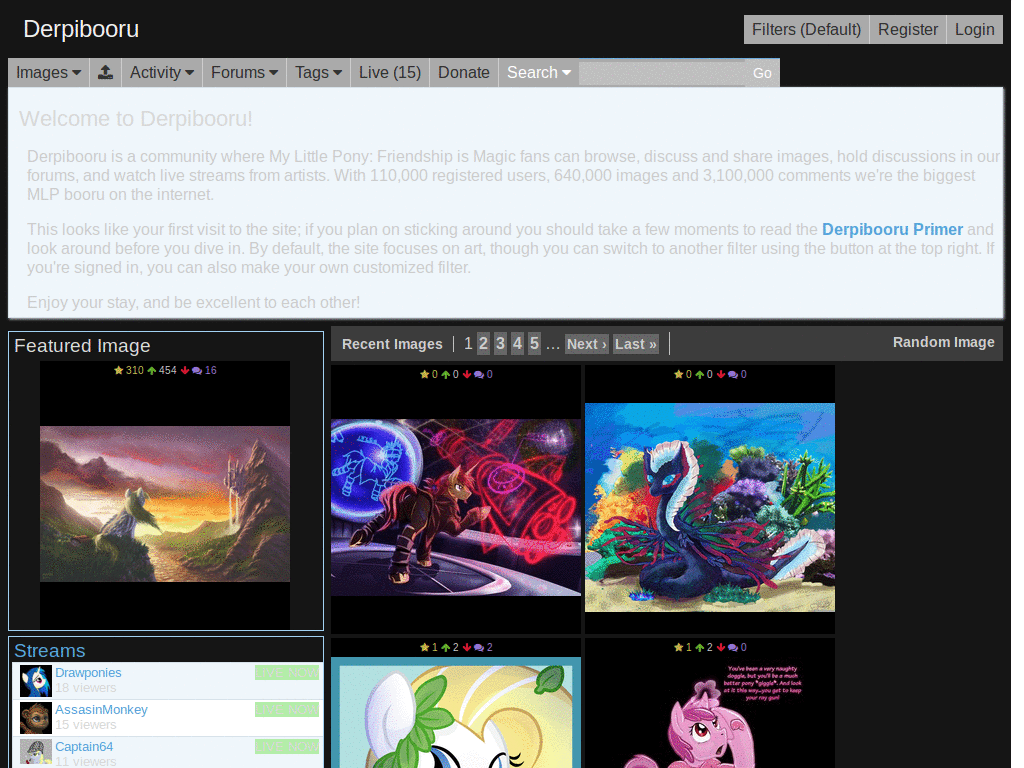
Task: Open the unicorn hologram thumbnail
Action: coord(456,507)
